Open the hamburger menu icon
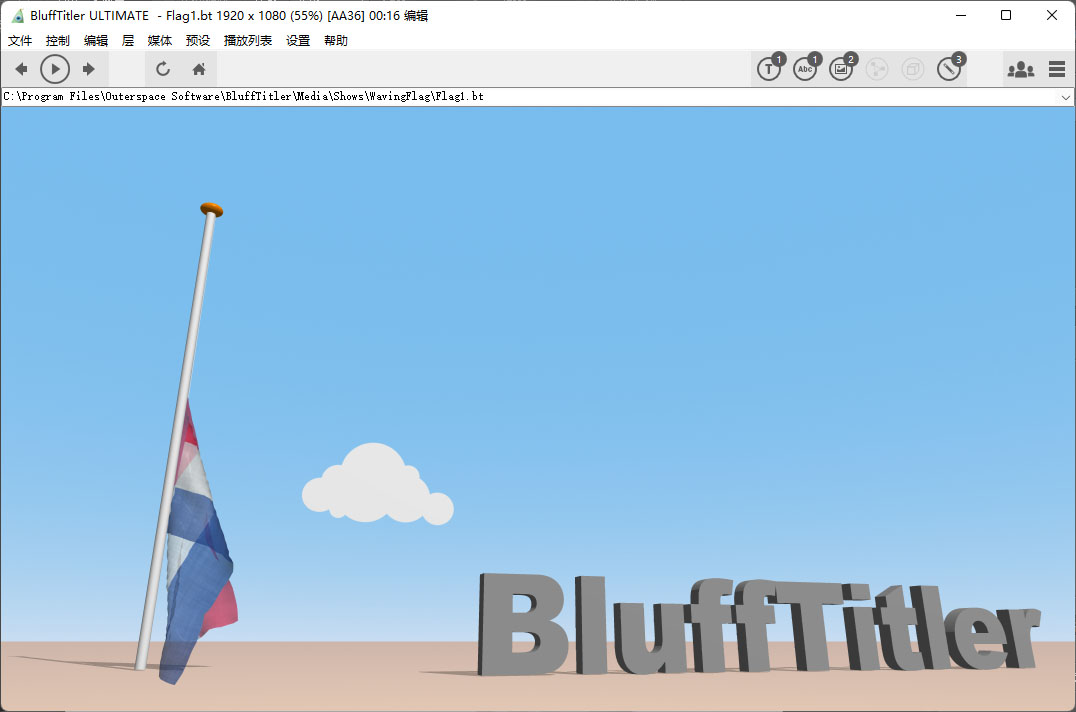The image size is (1076, 712). click(1057, 69)
